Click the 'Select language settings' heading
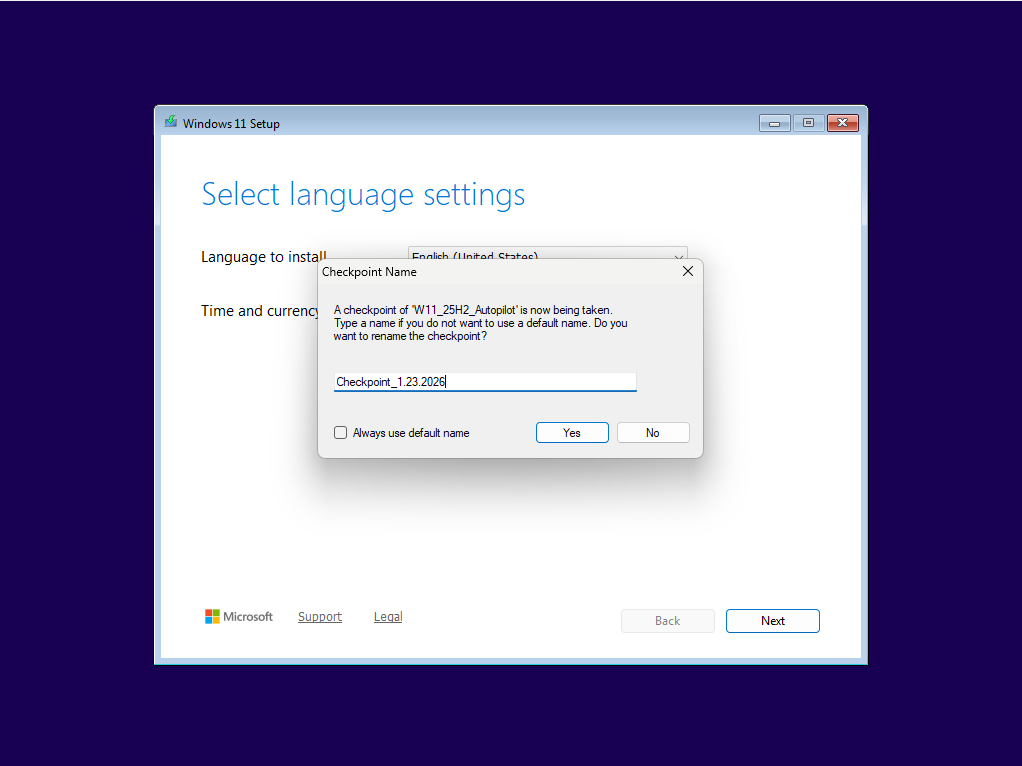Screen dimensions: 1022x766 click(x=363, y=194)
